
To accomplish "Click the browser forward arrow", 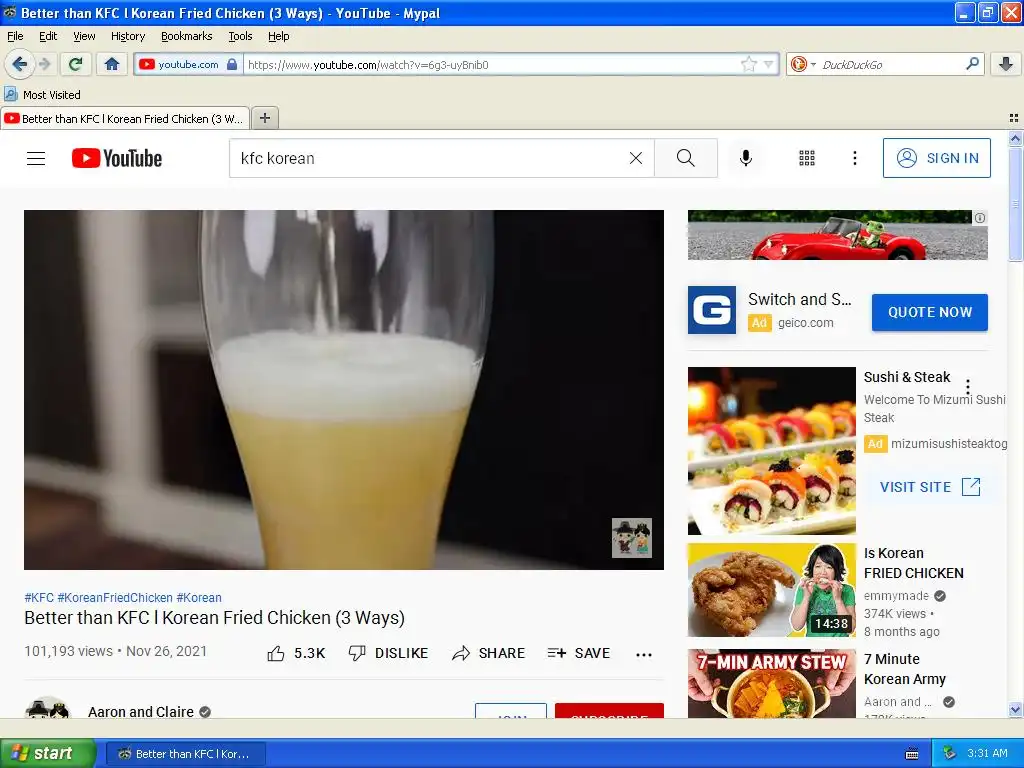I will pos(44,64).
